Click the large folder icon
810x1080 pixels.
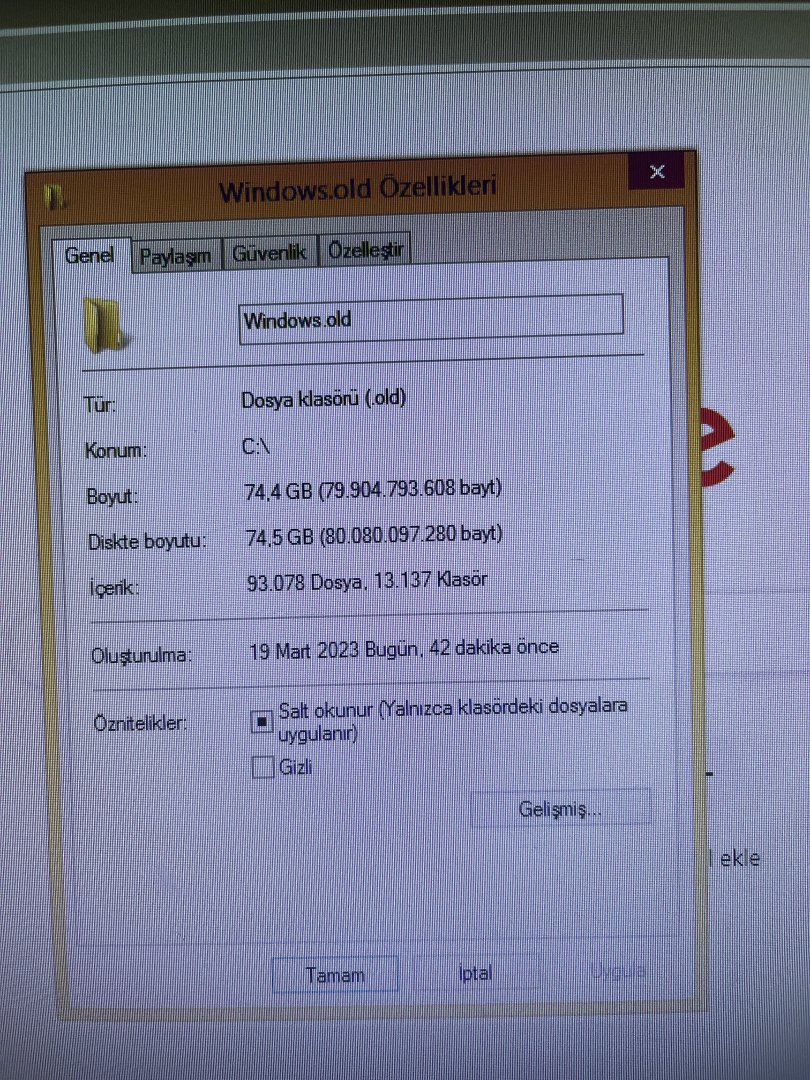coord(105,324)
